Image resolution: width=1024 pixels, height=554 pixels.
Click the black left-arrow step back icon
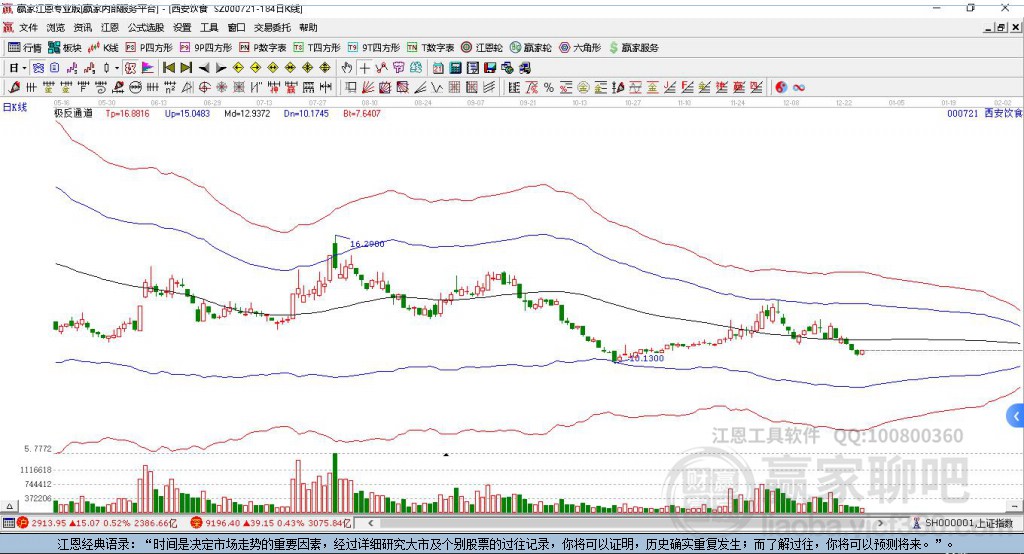pos(204,68)
